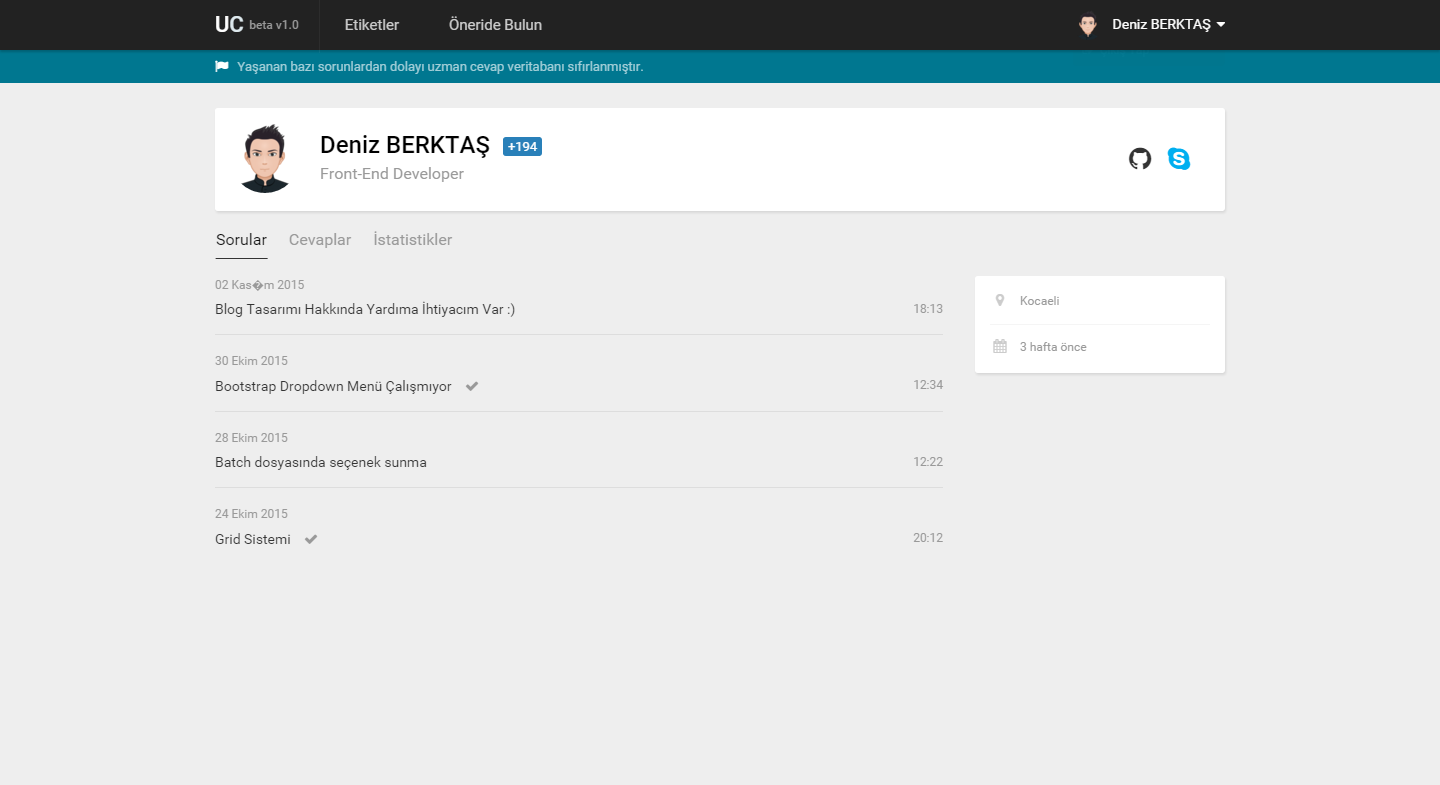The image size is (1440, 785).
Task: Click the checkmark next to Bootstrap Dropdown question
Action: (x=472, y=386)
